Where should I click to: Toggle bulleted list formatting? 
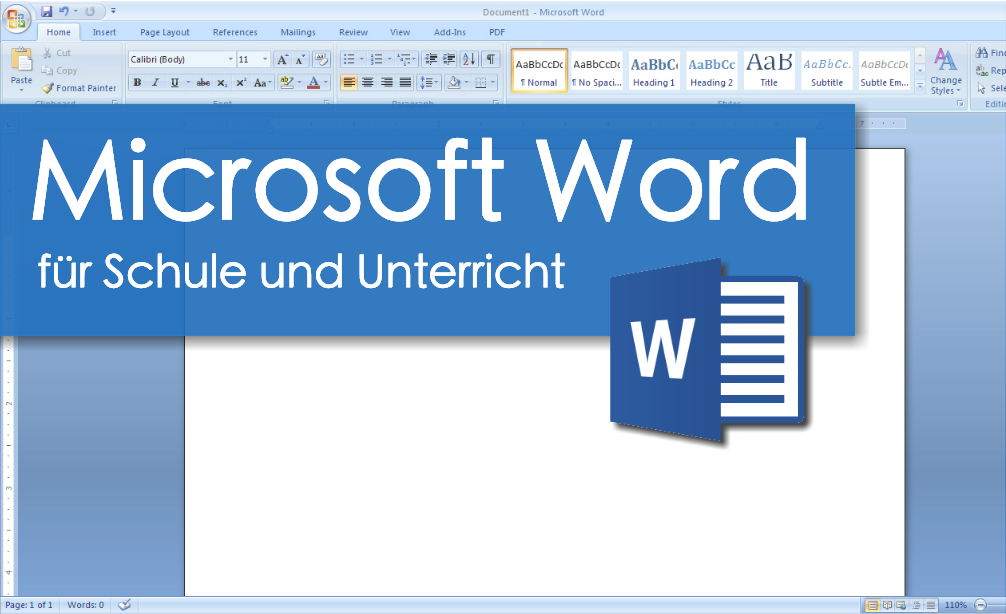348,59
